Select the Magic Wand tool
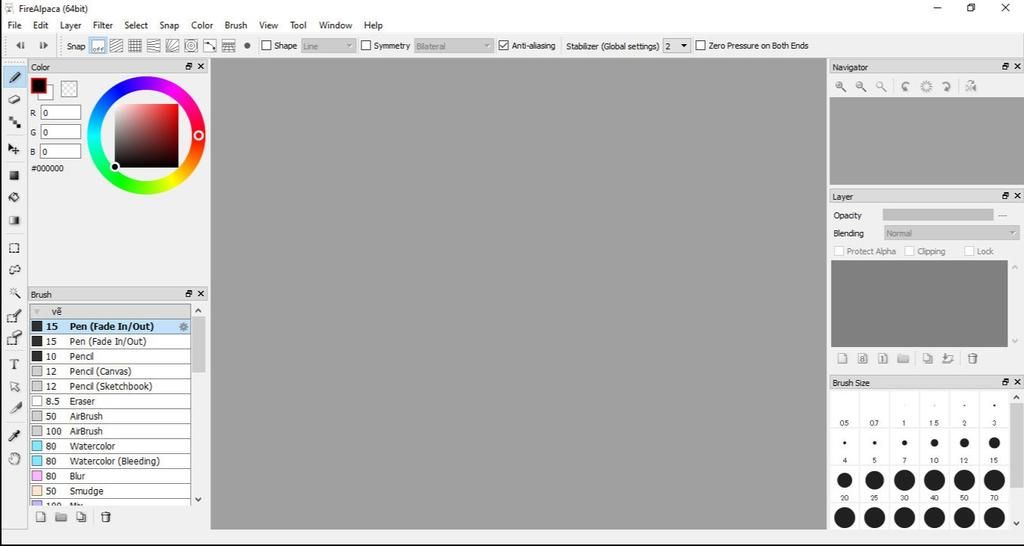Viewport: 1024px width, 546px height. (x=14, y=293)
